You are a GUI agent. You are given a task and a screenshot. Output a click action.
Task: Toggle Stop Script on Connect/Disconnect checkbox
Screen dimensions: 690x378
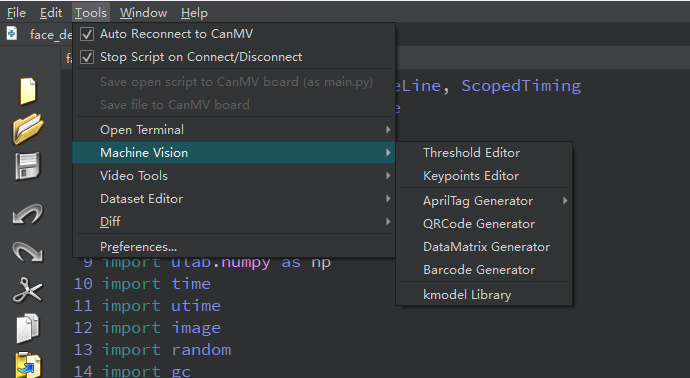pos(87,57)
